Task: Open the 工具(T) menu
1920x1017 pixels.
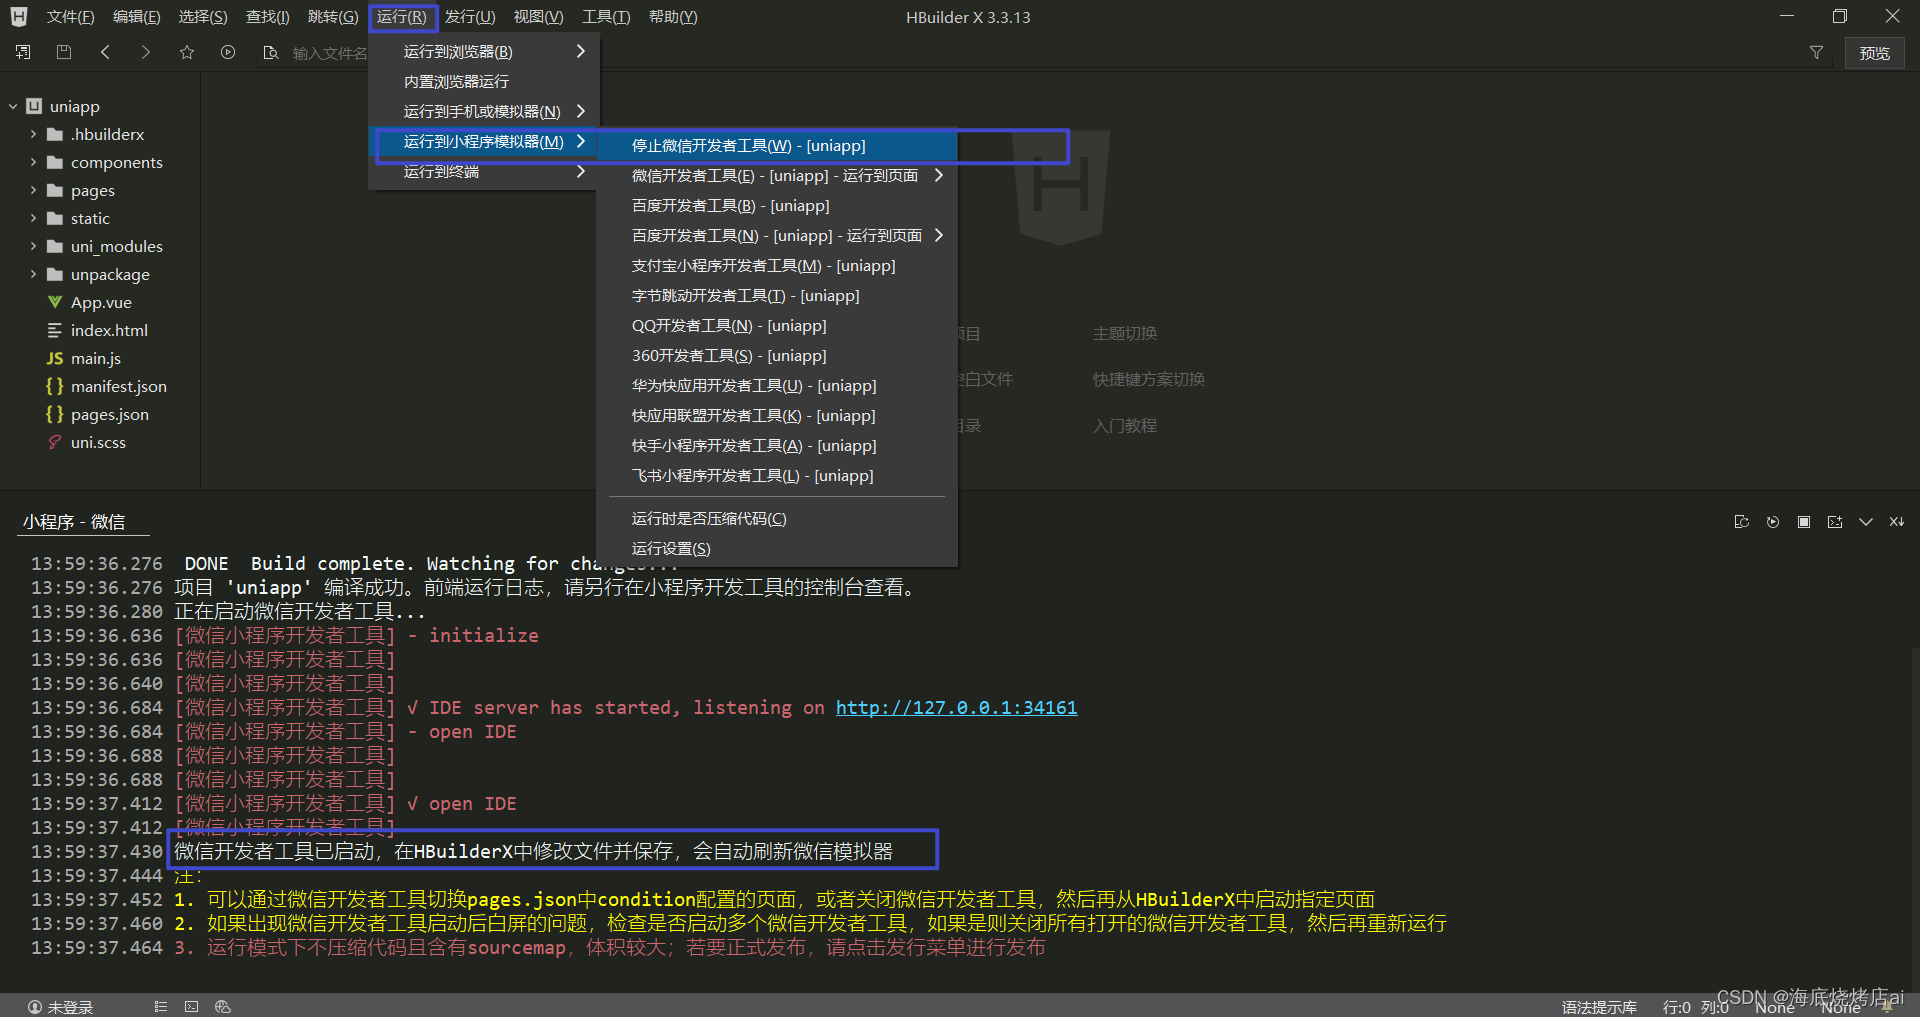Action: 606,17
